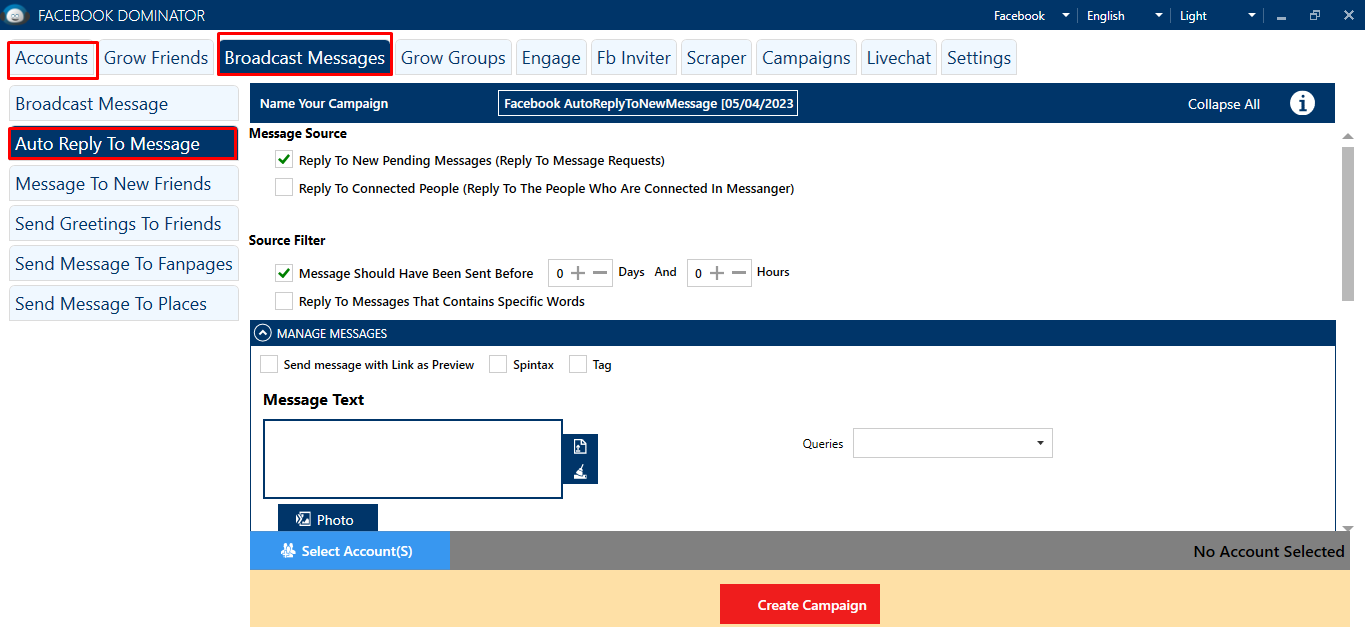
Task: Open the Queries combo box
Action: pos(953,443)
